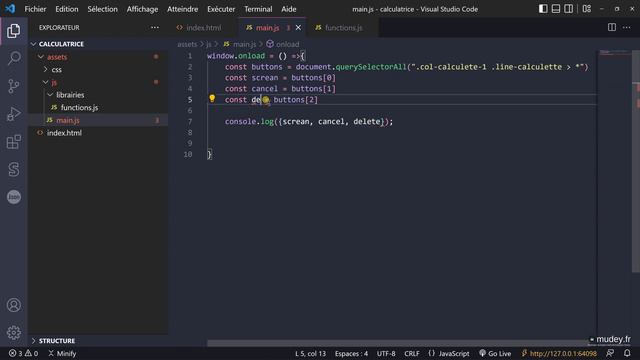Viewport: 640px width, 360px height.
Task: Close the main.js tab
Action: point(298,28)
